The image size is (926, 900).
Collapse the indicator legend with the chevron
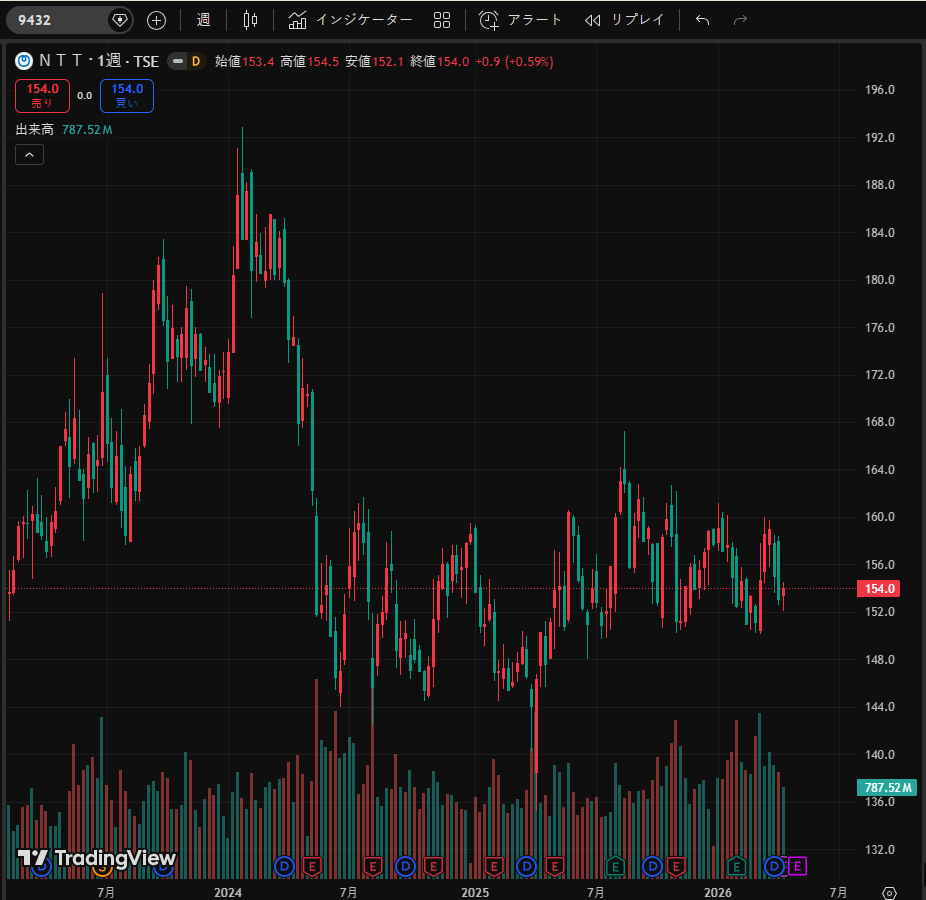point(30,155)
